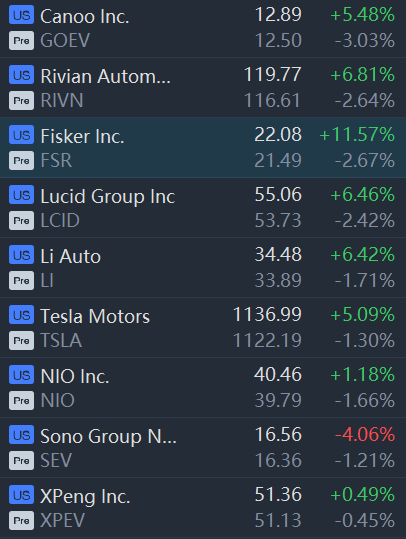Click the Li Auto price 34.48
This screenshot has height=539, width=406.
(278, 255)
